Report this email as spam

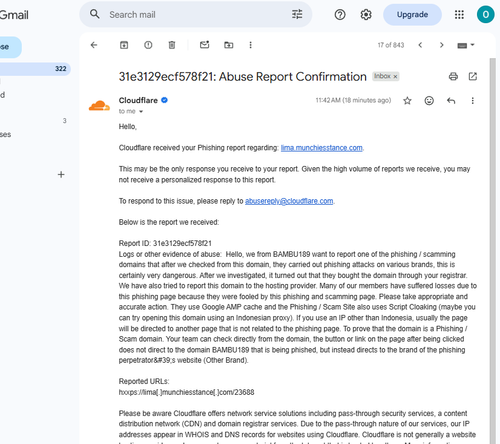click(x=148, y=45)
